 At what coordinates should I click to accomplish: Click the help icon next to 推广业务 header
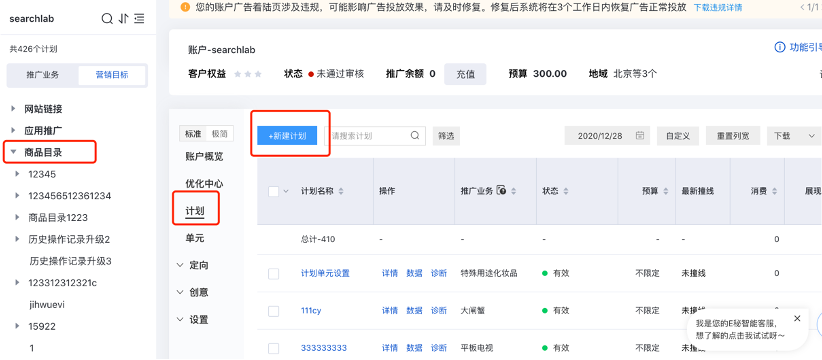click(x=501, y=191)
